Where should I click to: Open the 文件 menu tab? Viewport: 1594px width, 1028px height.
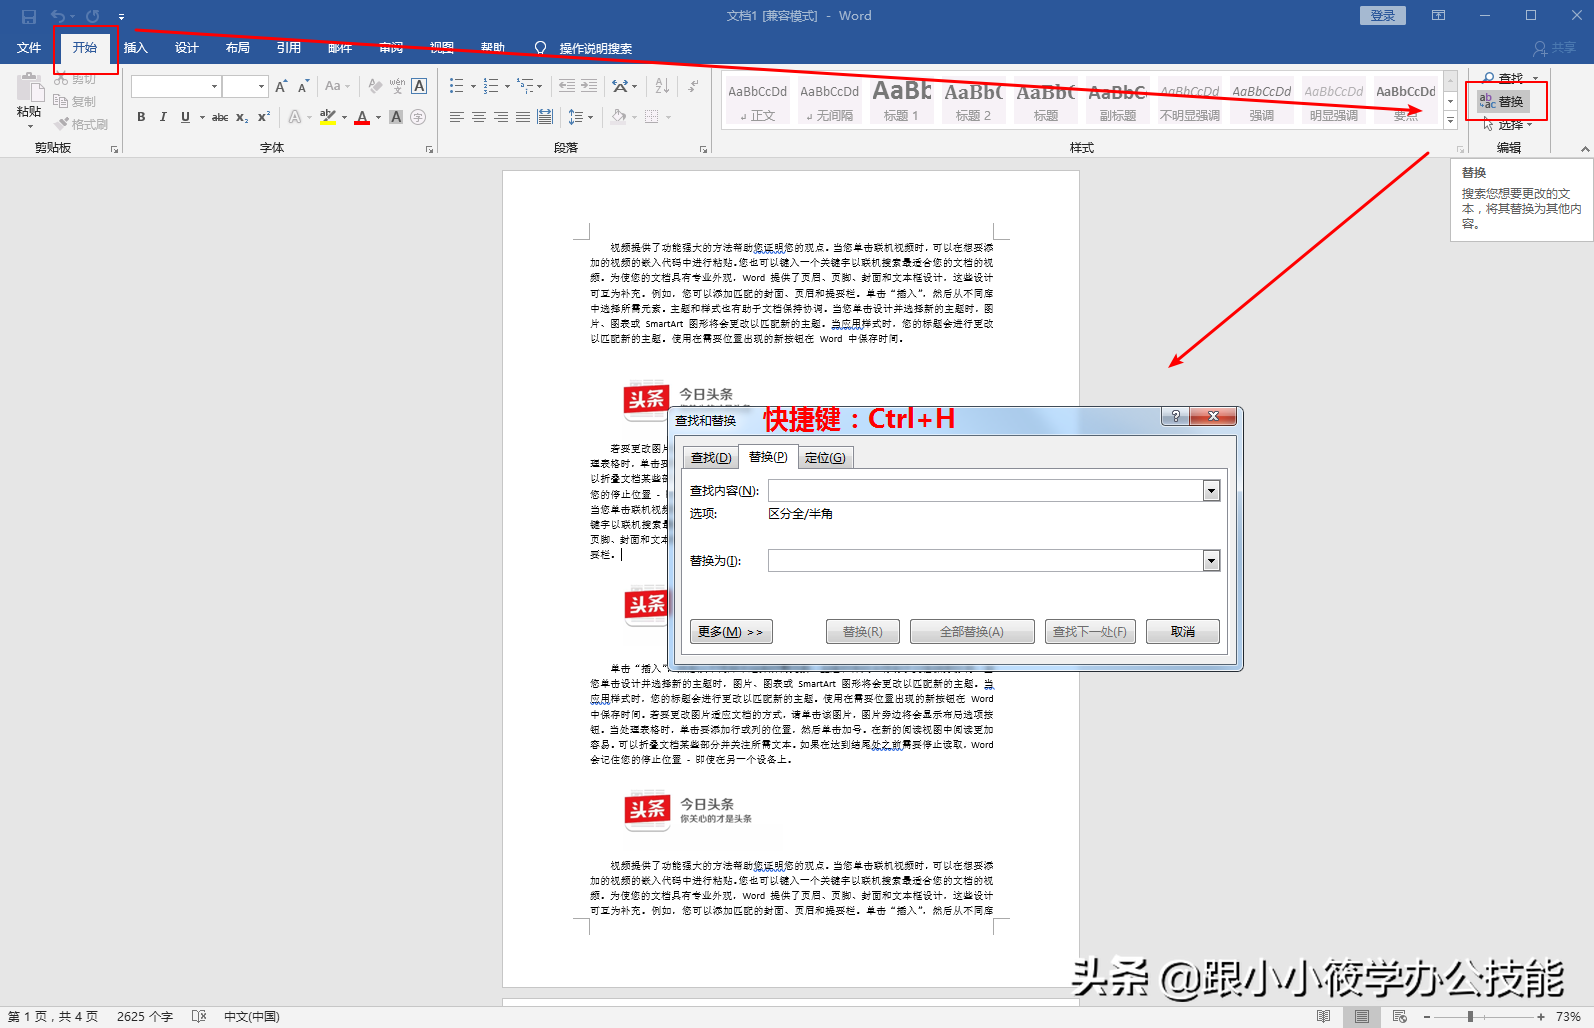(29, 48)
